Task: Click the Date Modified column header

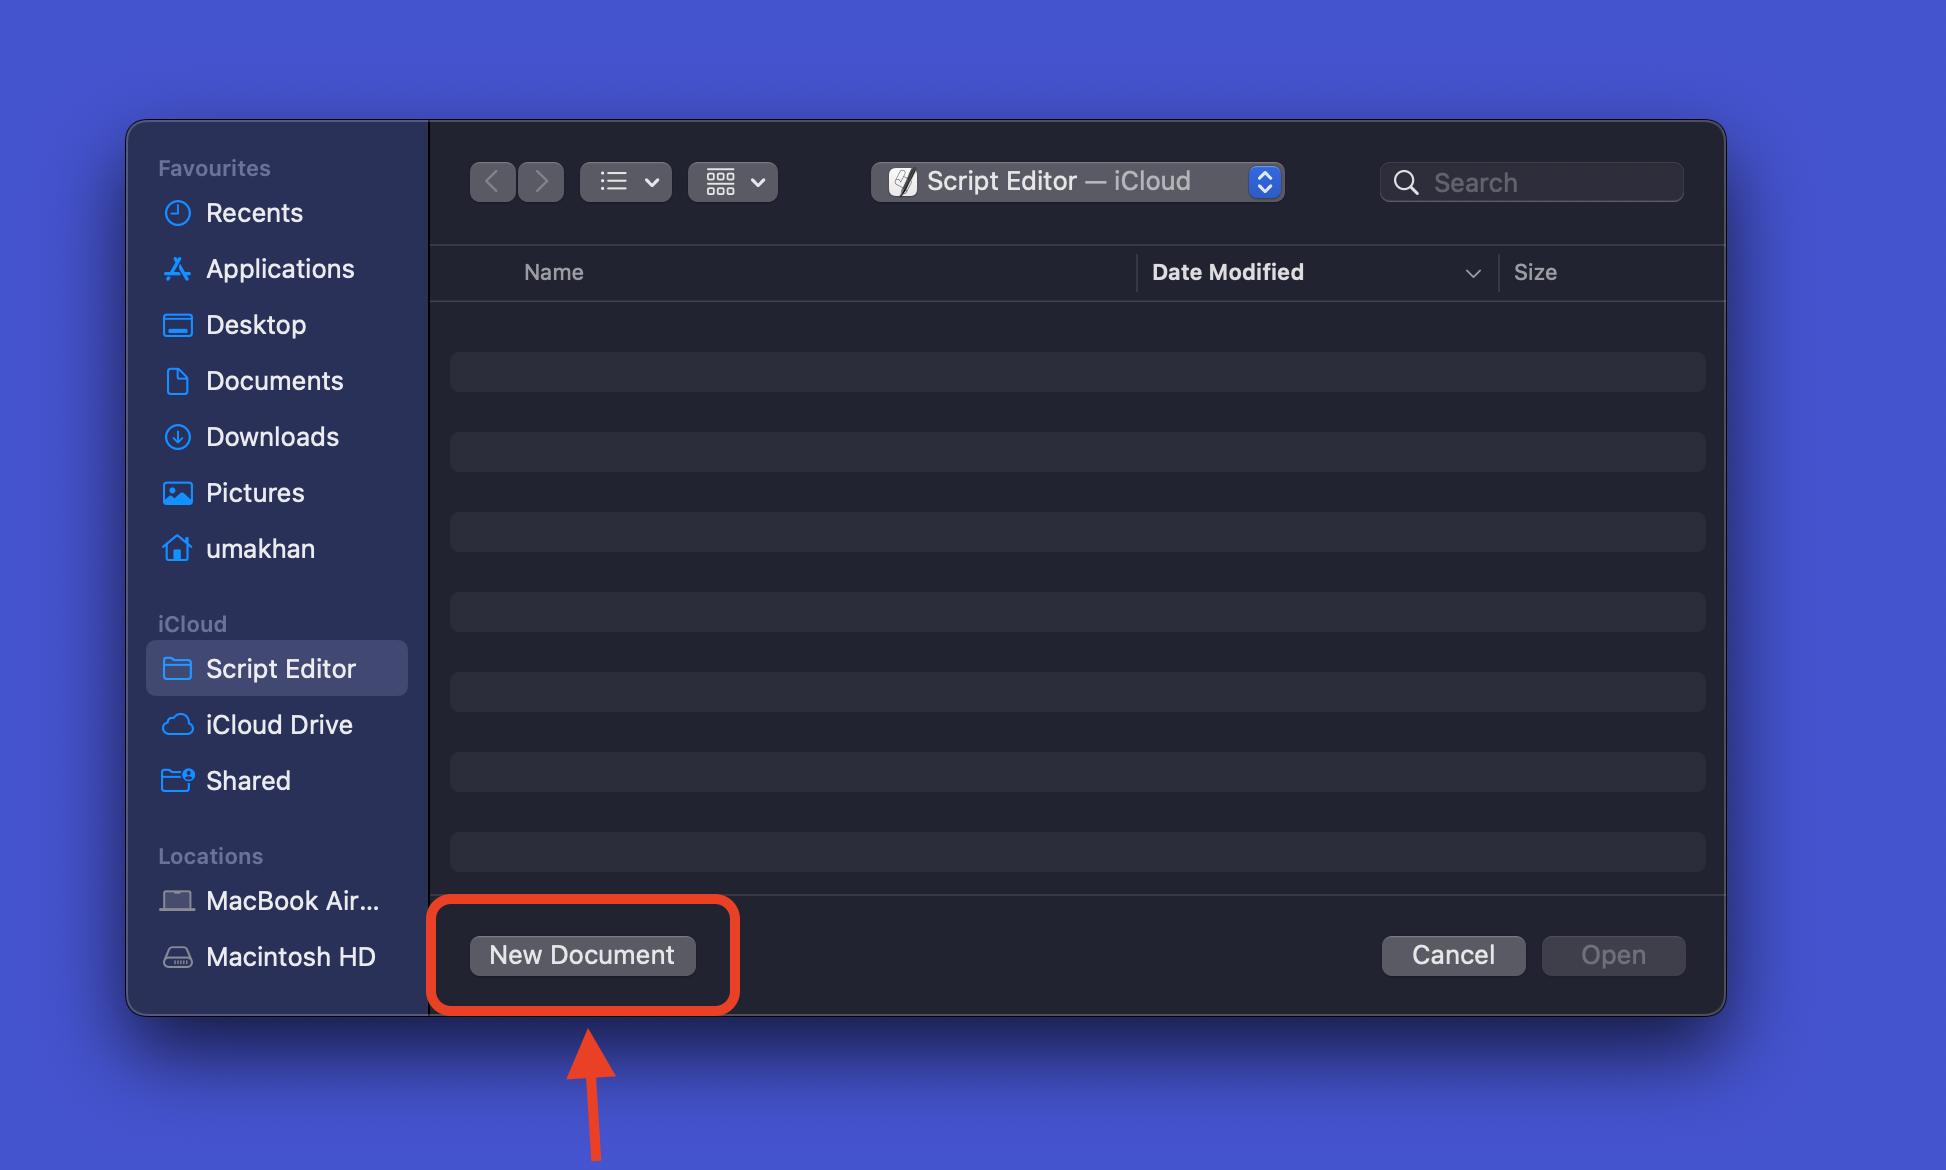Action: [1311, 271]
